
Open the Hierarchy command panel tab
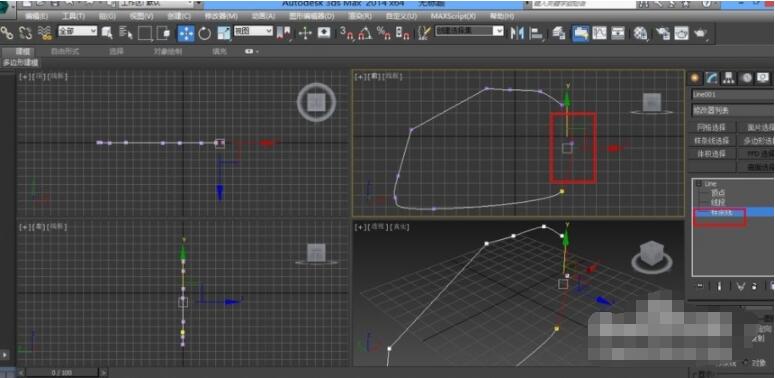point(729,78)
